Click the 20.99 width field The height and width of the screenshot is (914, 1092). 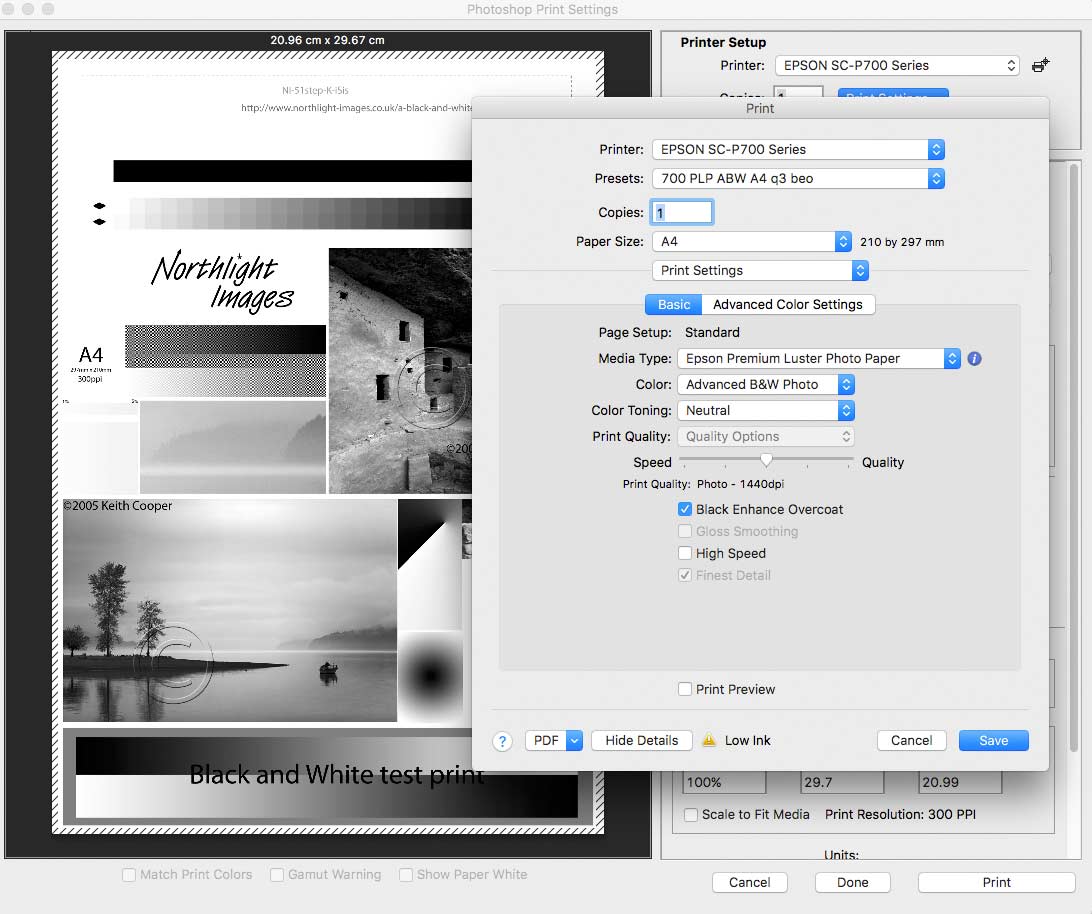pos(960,782)
